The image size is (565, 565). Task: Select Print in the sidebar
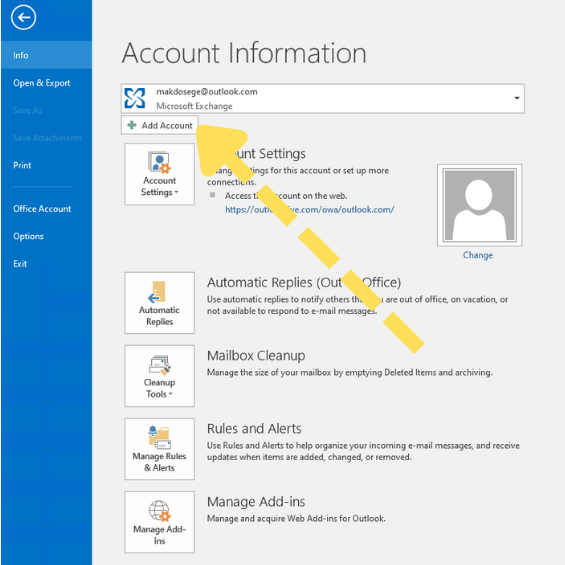click(46, 165)
